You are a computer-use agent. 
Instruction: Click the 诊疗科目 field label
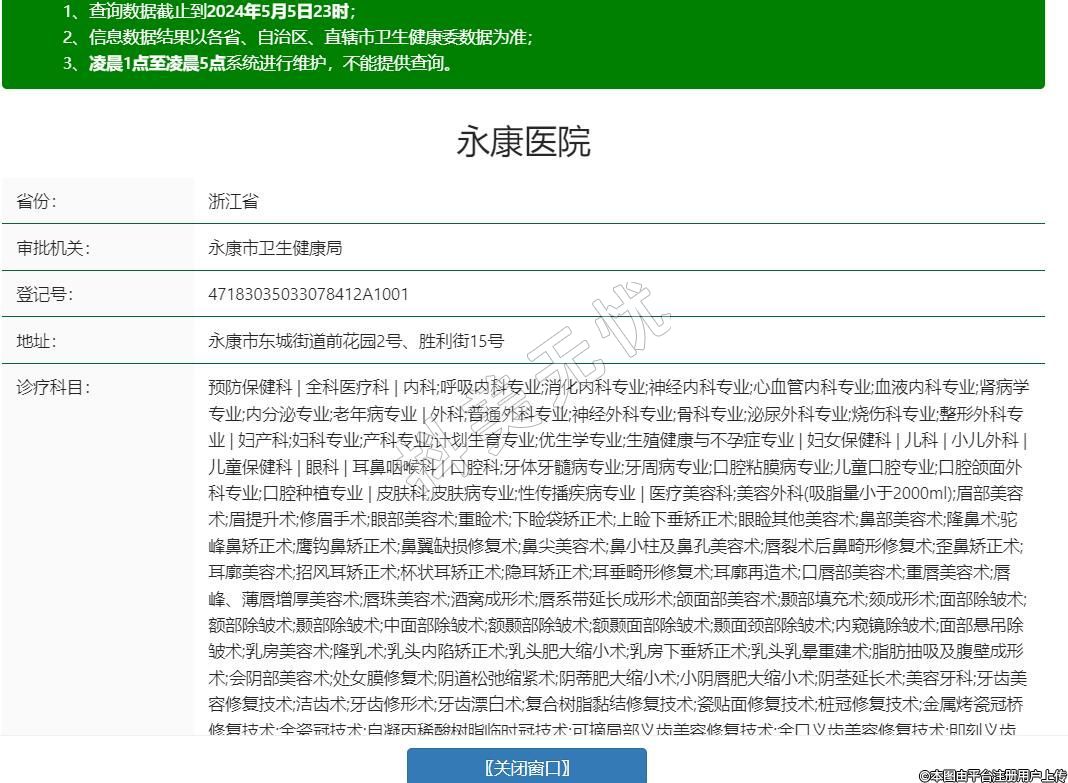tap(52, 388)
